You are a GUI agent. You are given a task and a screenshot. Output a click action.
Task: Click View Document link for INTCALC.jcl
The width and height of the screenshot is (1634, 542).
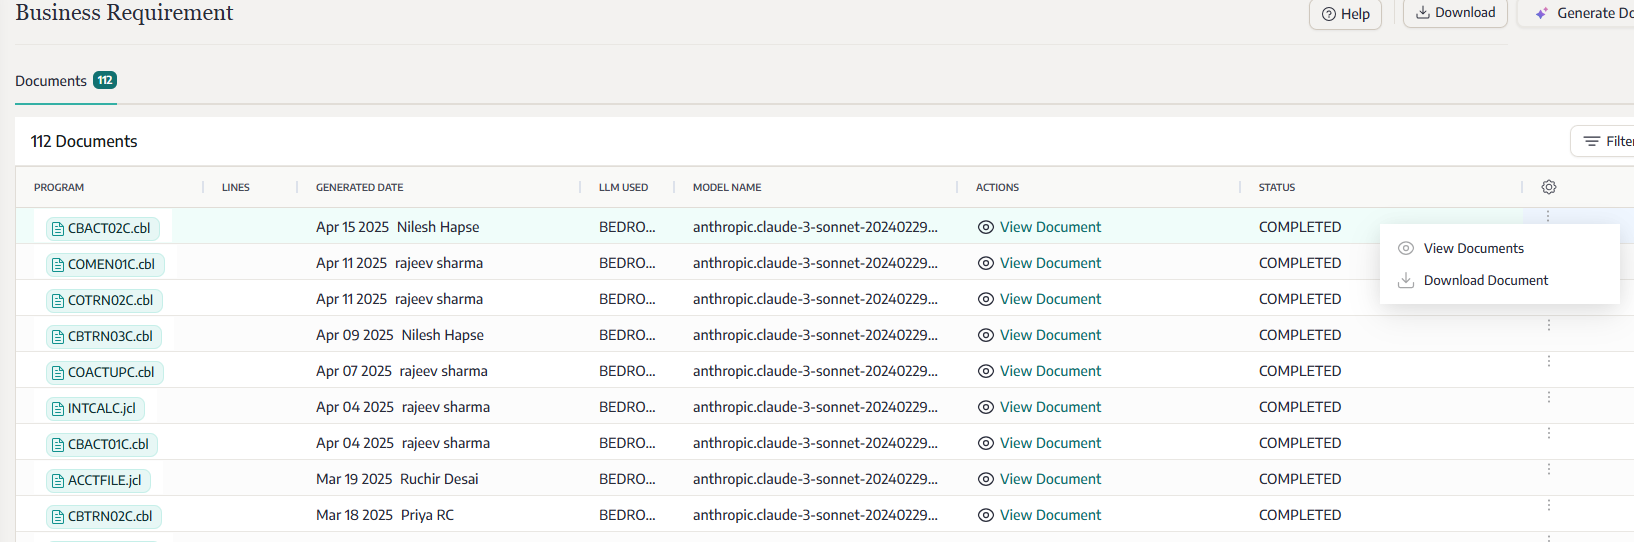pos(1039,407)
